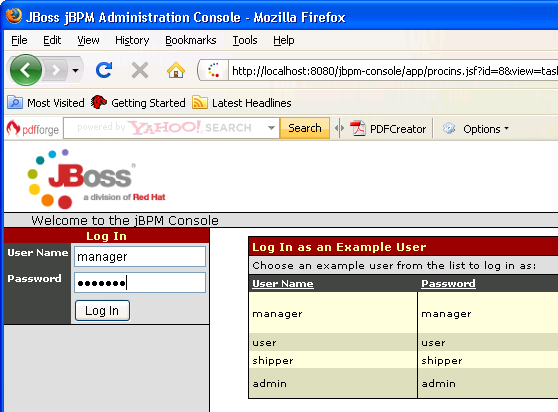Screen dimensions: 558x412
Task: Open the File menu
Action: (x=19, y=40)
